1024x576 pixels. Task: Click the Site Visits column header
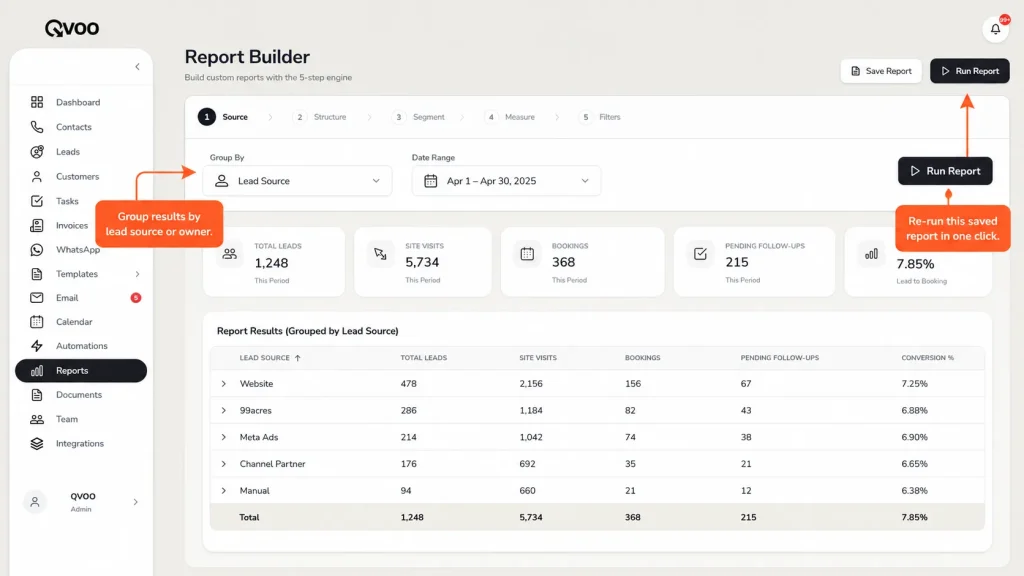pos(537,358)
